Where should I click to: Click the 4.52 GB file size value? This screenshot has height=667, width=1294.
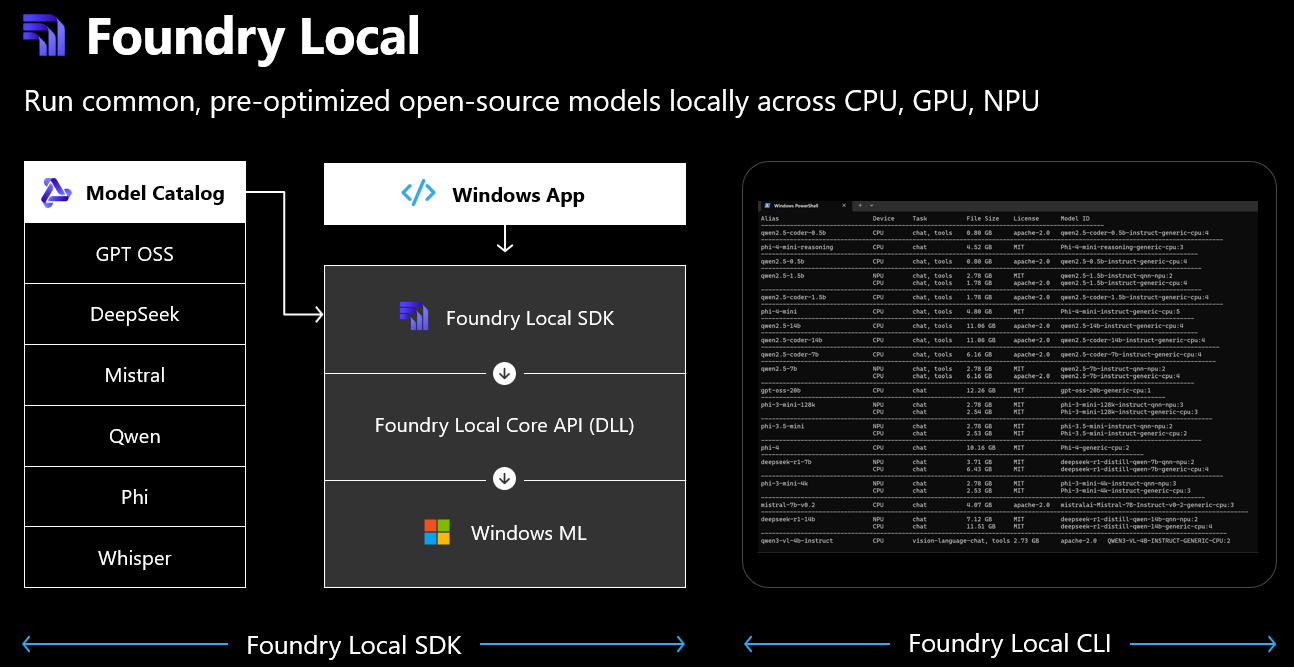tap(979, 247)
